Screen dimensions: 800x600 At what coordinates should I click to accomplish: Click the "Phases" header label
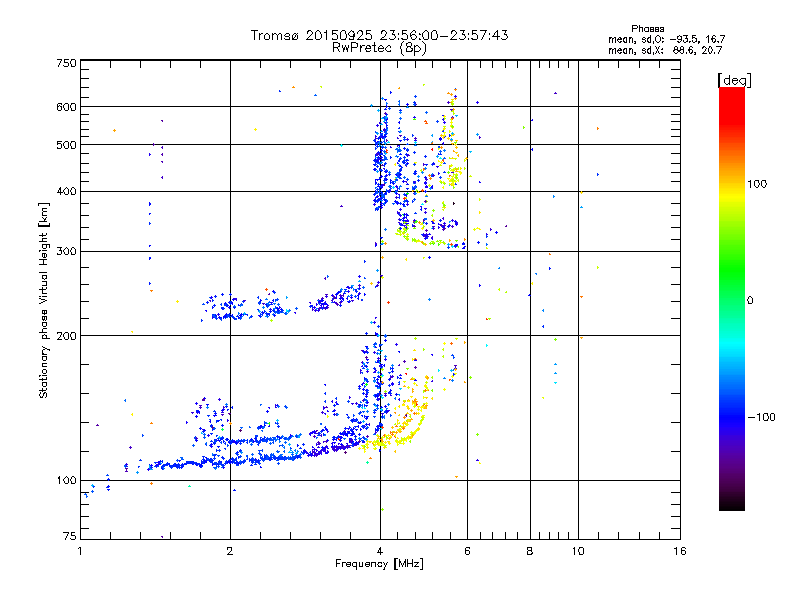pos(647,29)
